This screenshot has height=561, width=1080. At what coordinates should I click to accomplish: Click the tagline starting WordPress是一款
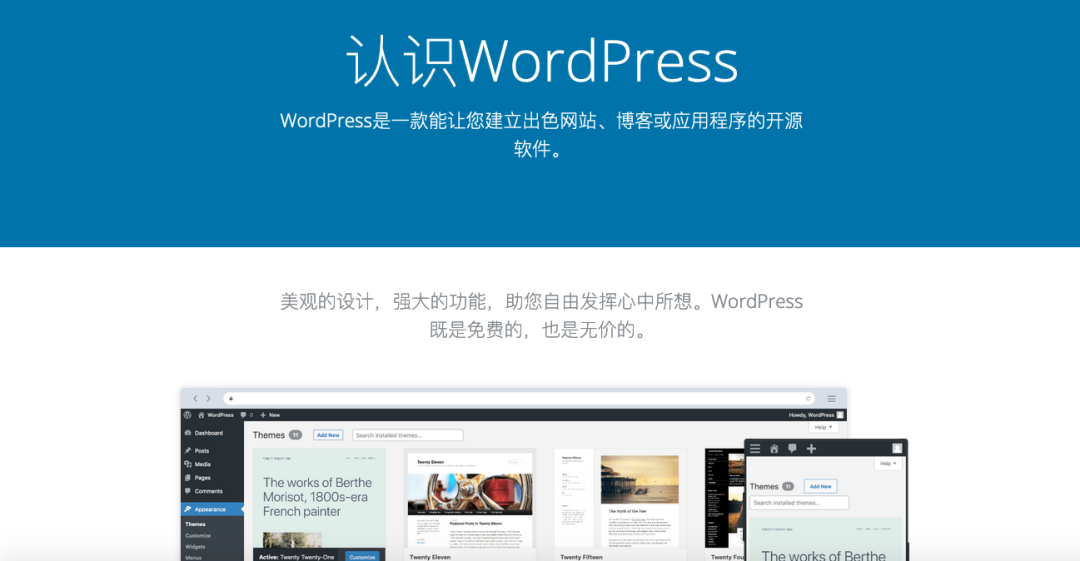tap(541, 134)
